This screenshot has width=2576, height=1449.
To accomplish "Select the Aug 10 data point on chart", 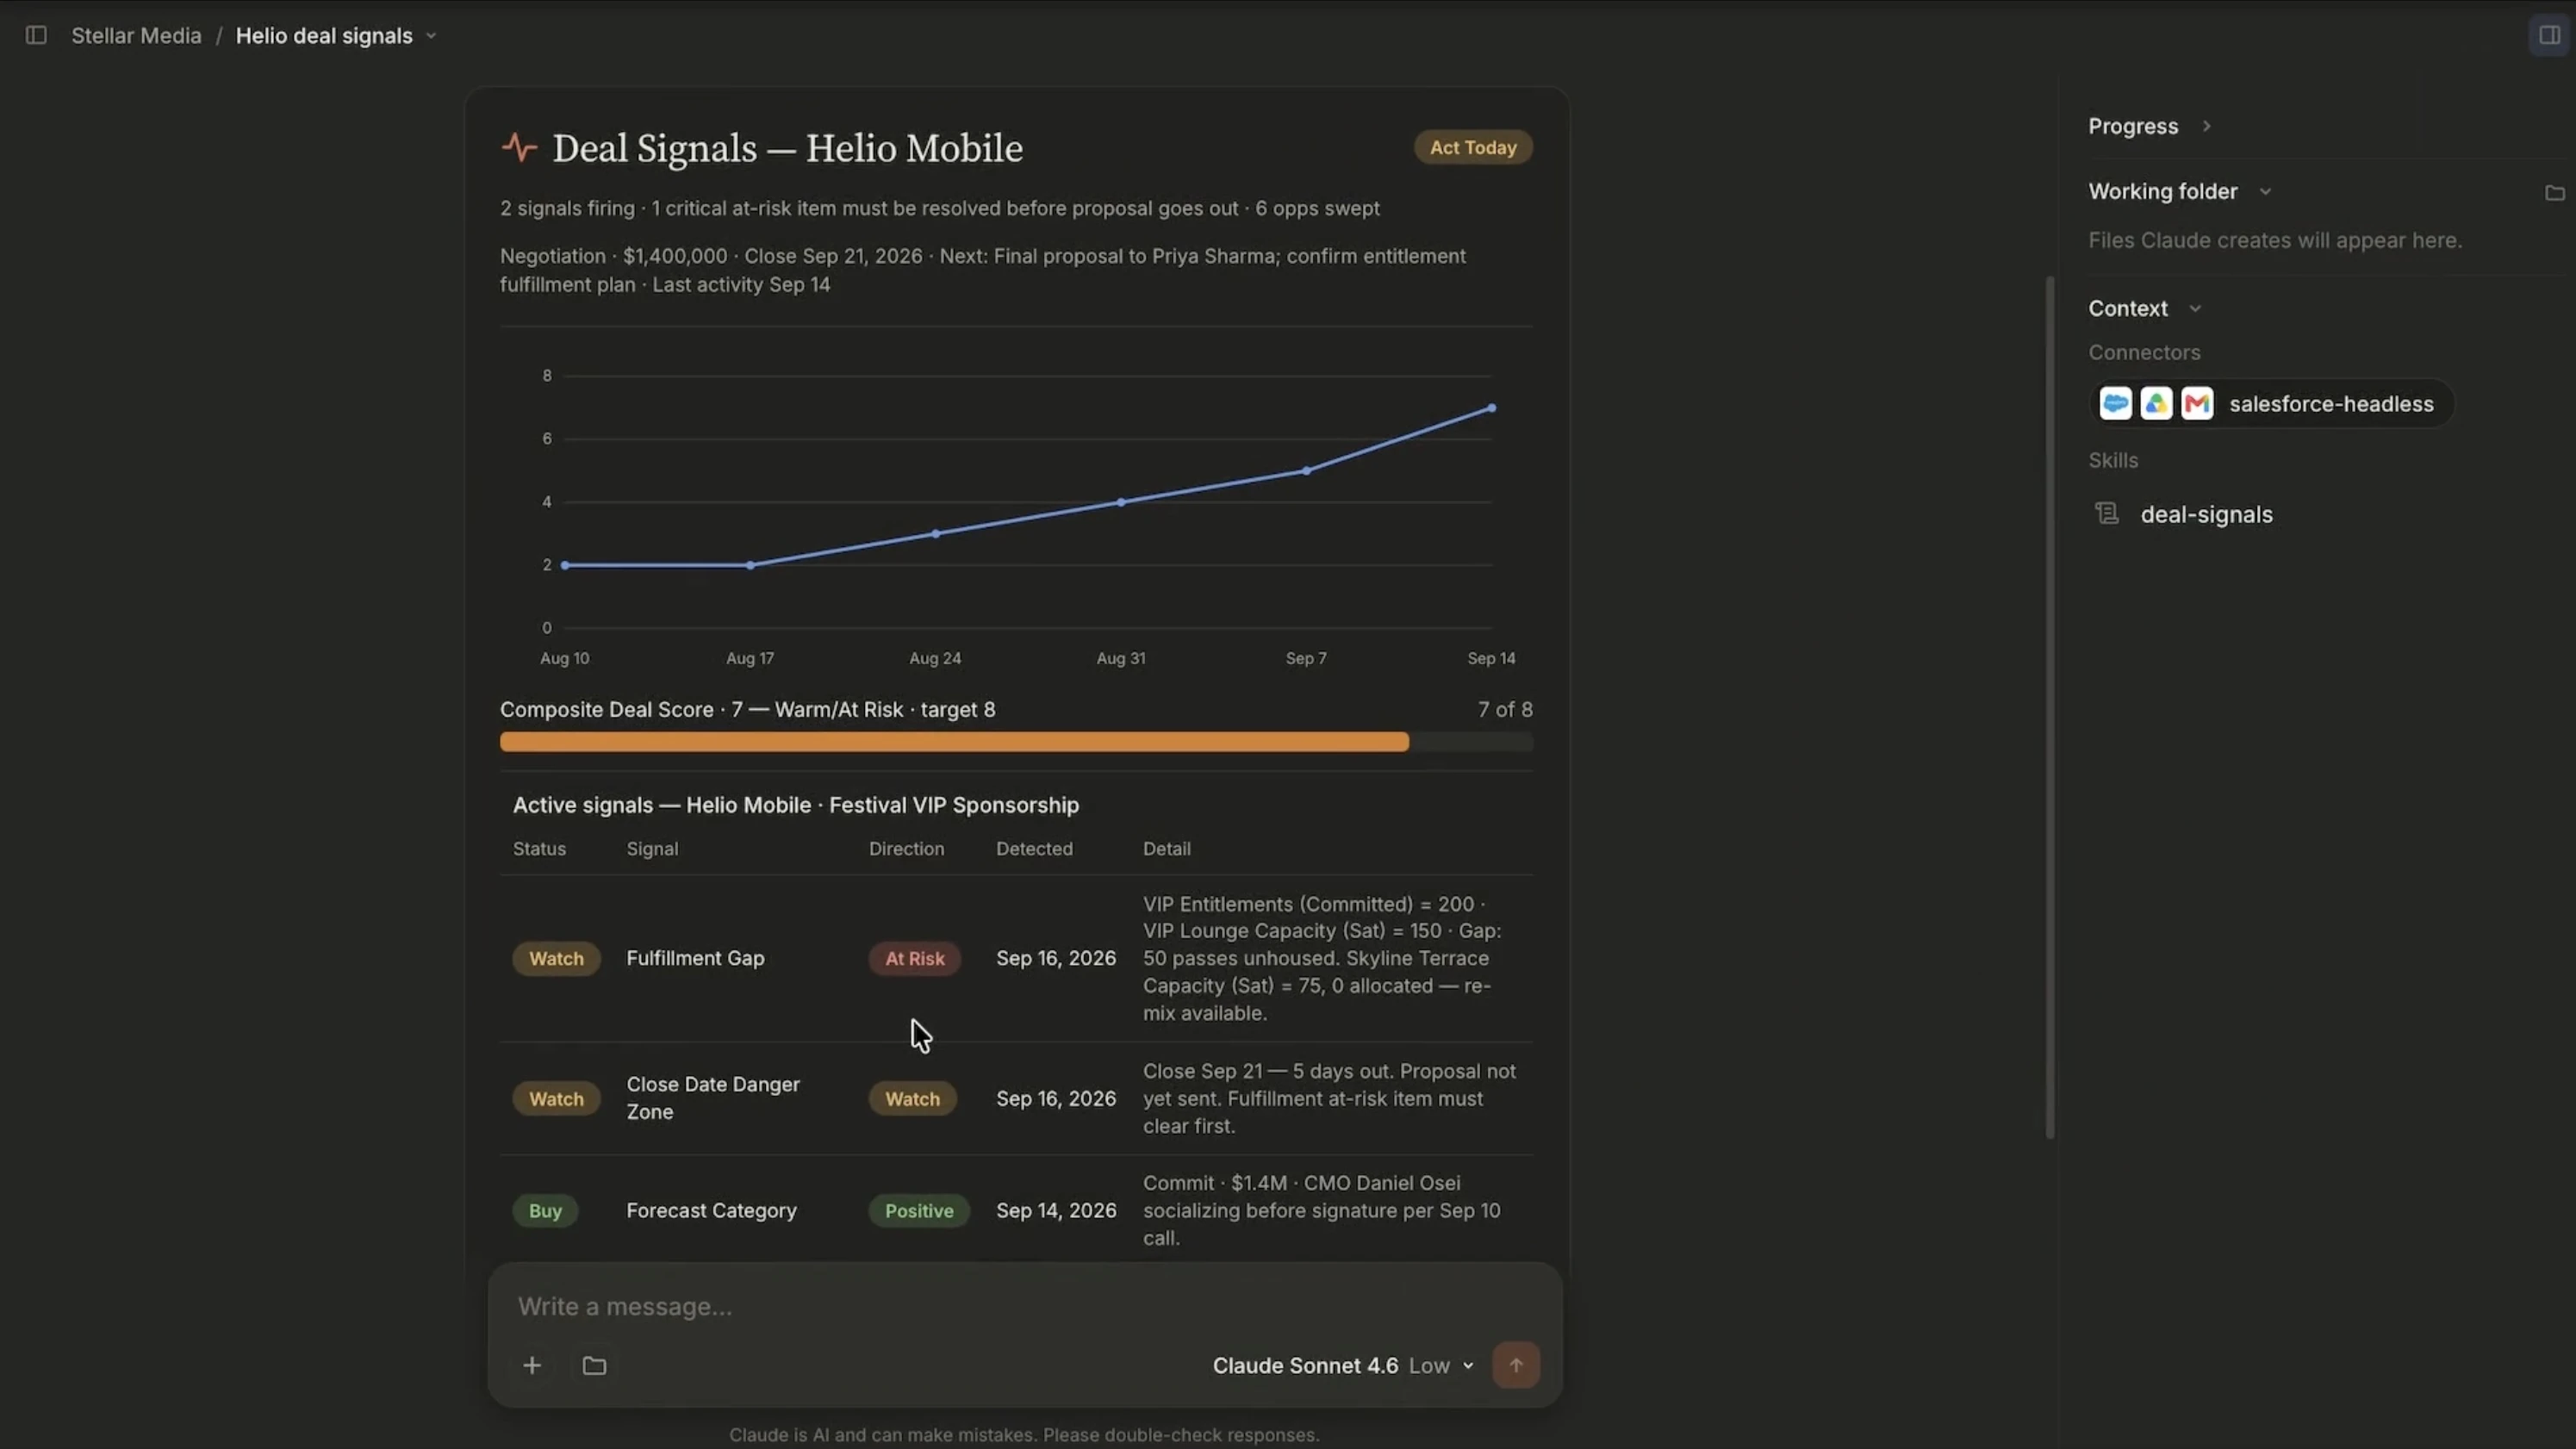I will [565, 565].
